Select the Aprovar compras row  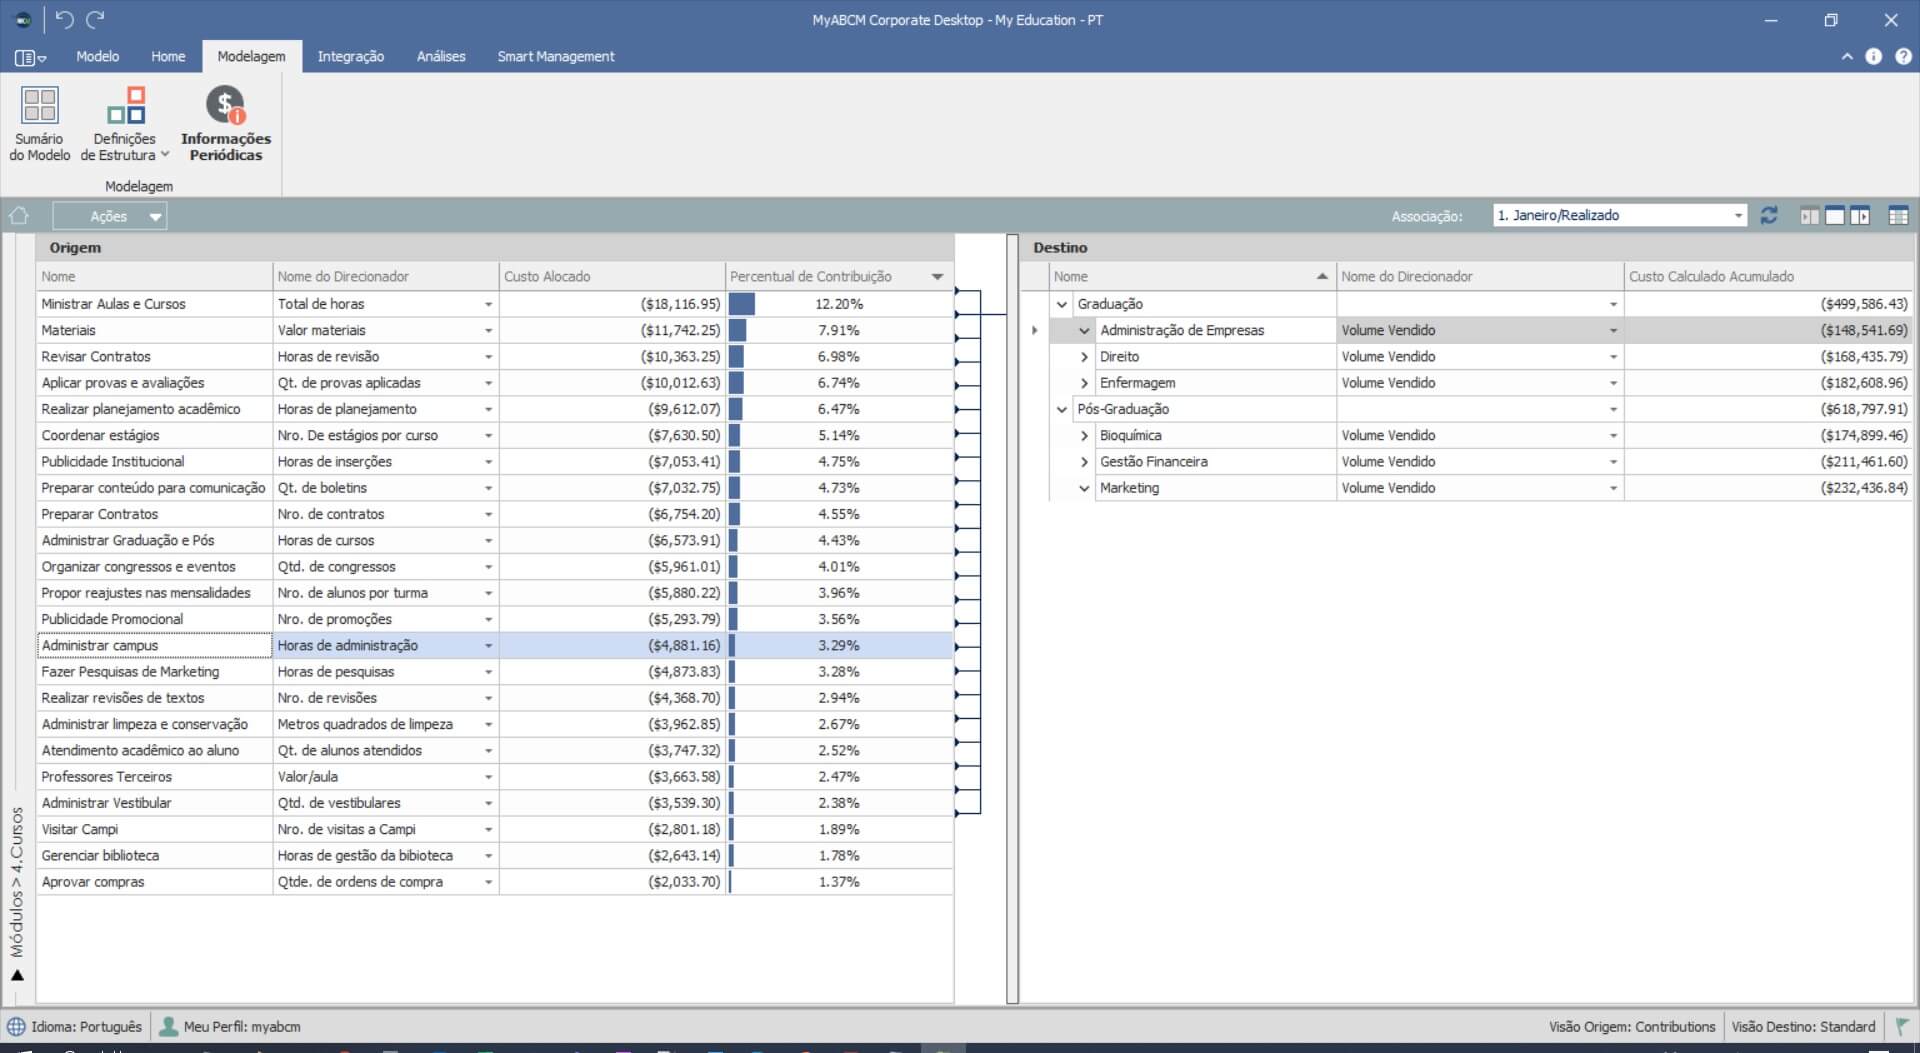click(495, 882)
